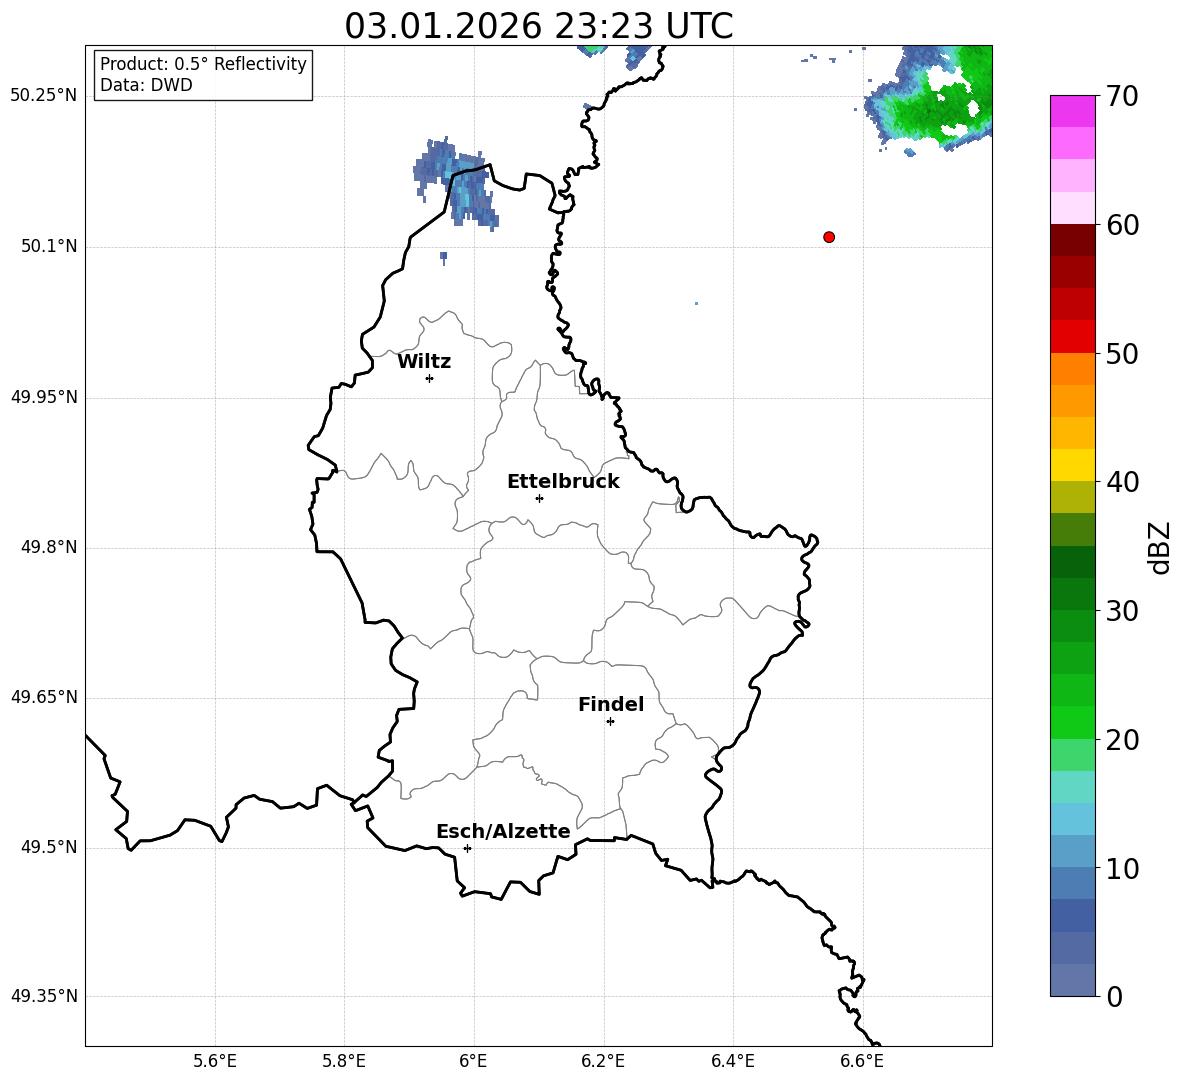Click the 6.2°E longitude label

(x=603, y=1061)
